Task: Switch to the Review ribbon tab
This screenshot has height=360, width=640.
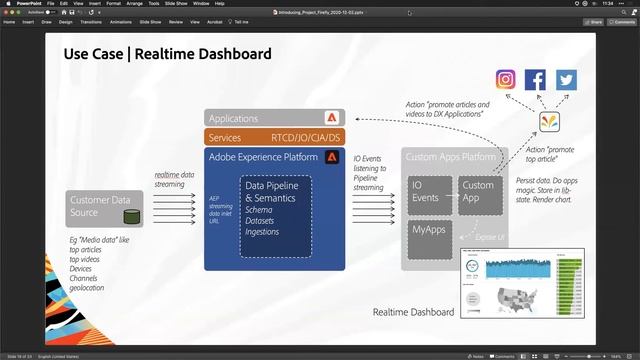Action: point(176,22)
